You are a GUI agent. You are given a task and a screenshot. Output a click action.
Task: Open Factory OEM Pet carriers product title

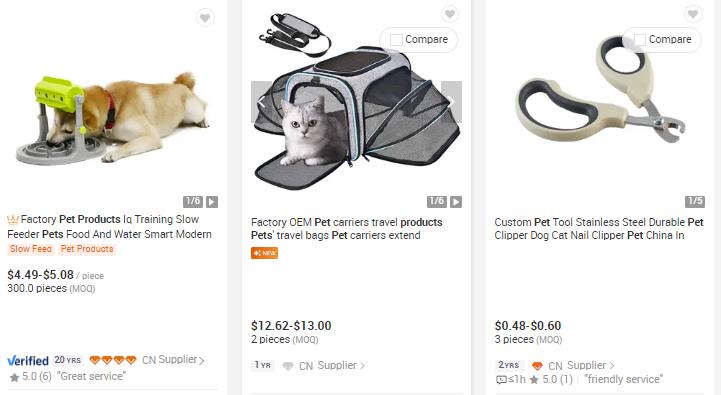coord(346,229)
